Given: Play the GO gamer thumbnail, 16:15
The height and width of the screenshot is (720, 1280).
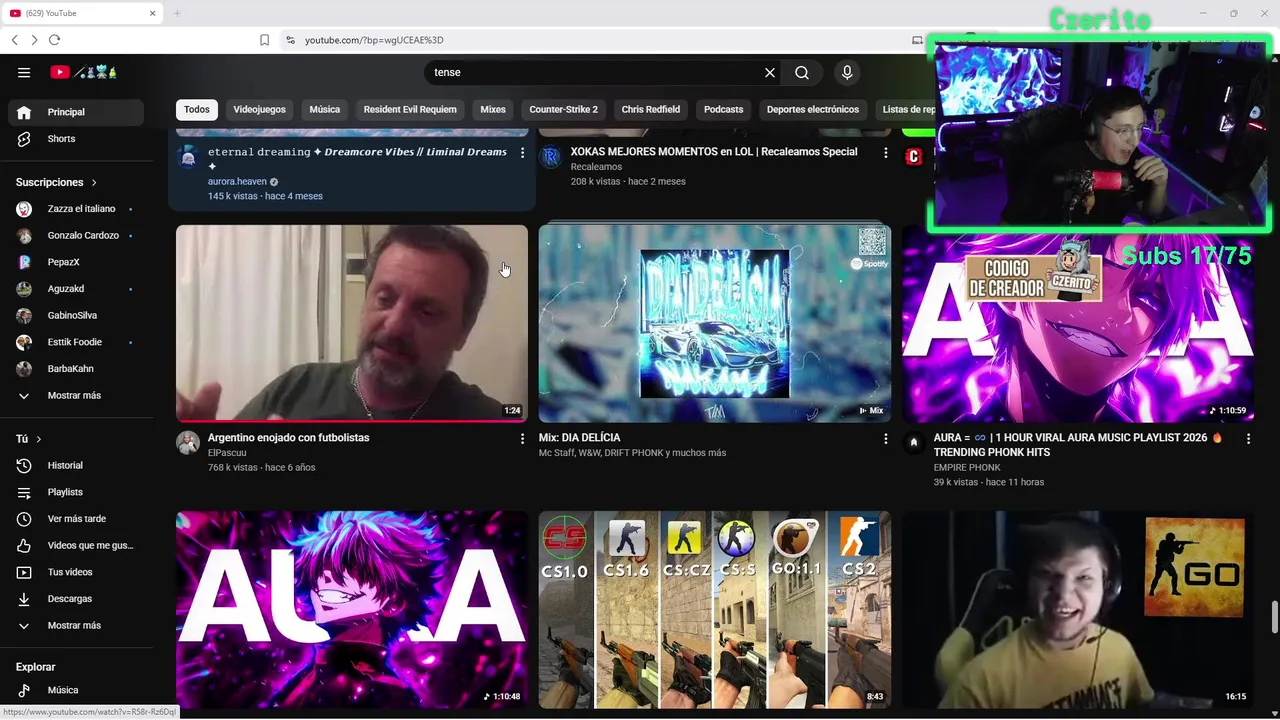Looking at the screenshot, I should [1078, 609].
